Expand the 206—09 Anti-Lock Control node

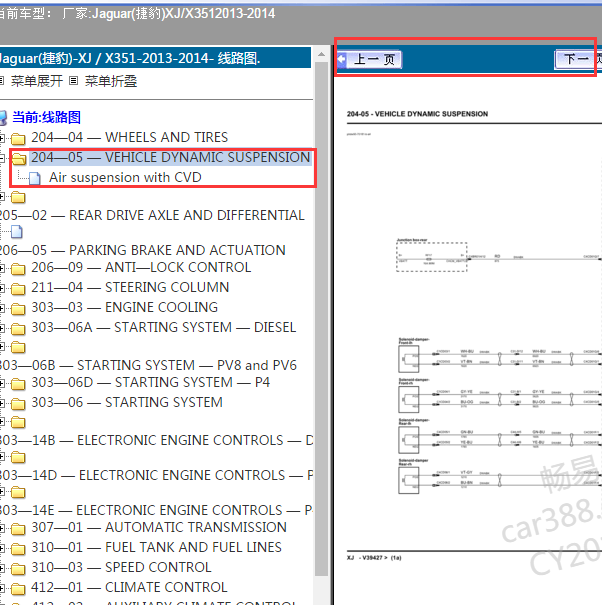click(2, 268)
